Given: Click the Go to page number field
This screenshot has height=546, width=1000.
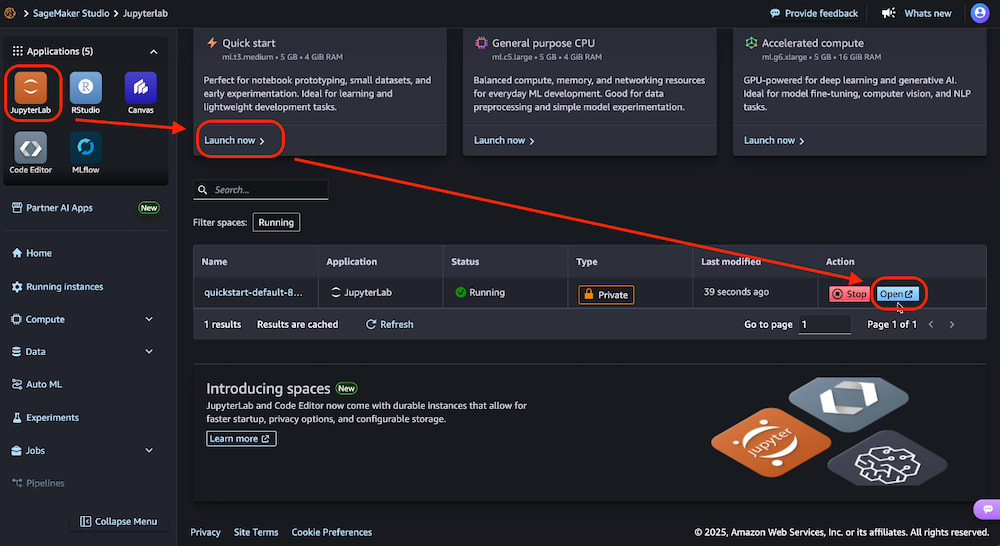Looking at the screenshot, I should [825, 325].
